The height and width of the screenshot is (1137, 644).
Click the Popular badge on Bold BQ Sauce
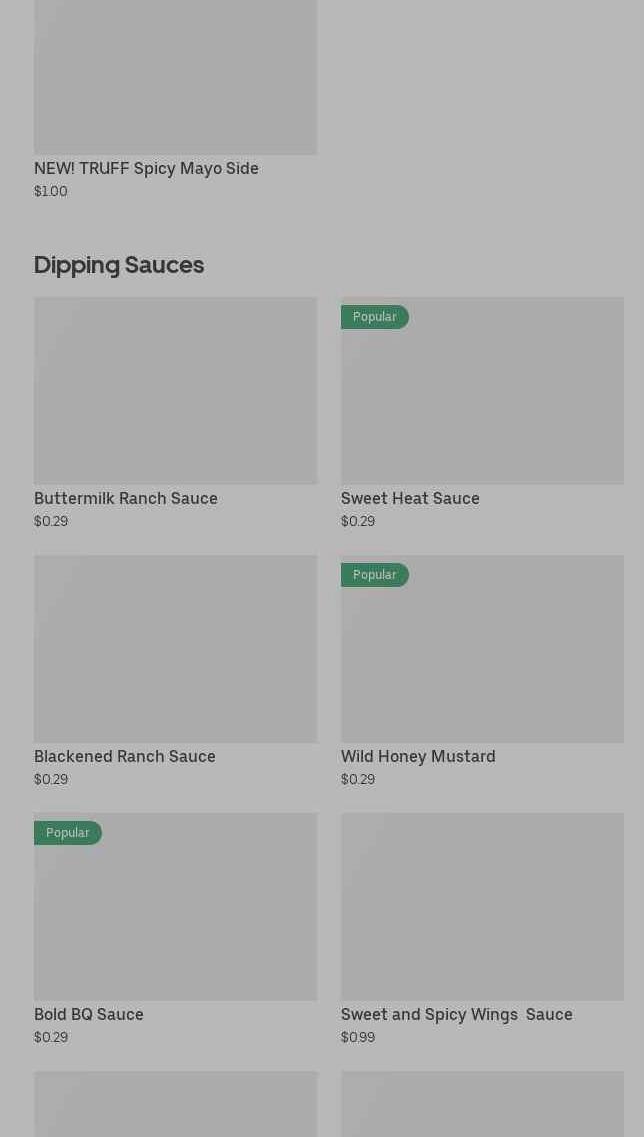tap(68, 833)
